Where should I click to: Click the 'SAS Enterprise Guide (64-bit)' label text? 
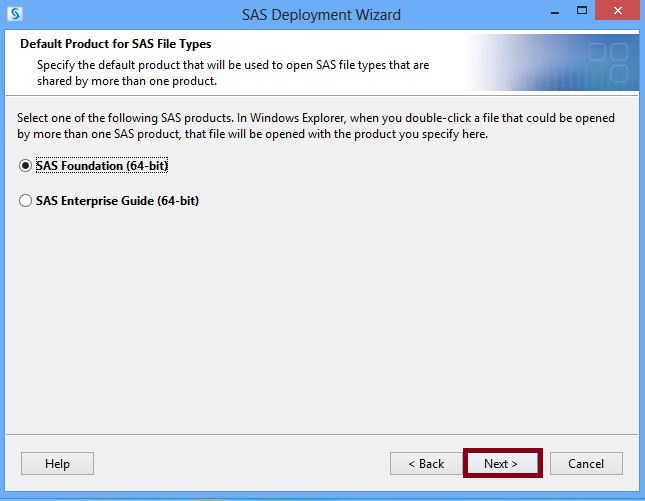117,201
